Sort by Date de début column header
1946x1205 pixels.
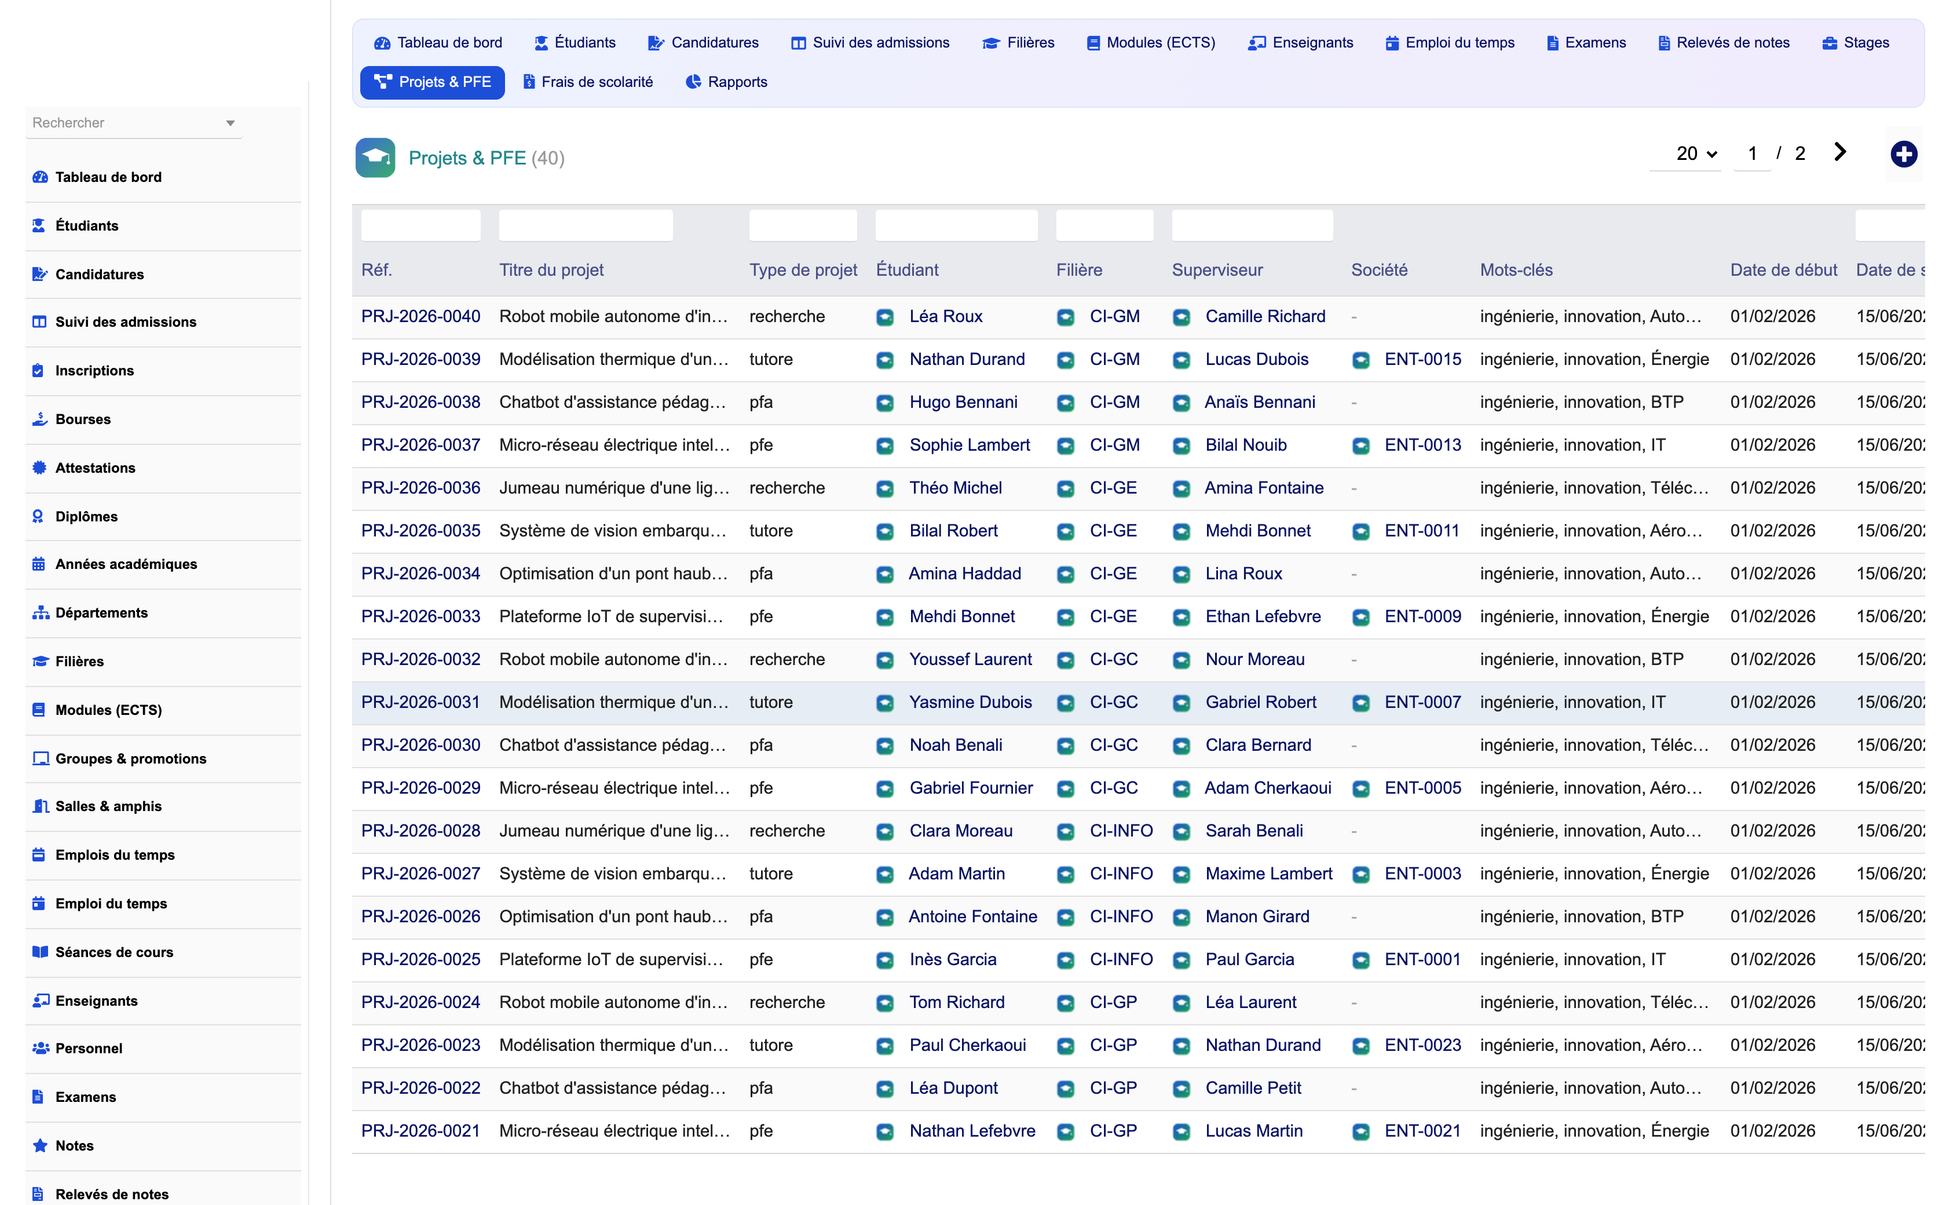[1783, 270]
